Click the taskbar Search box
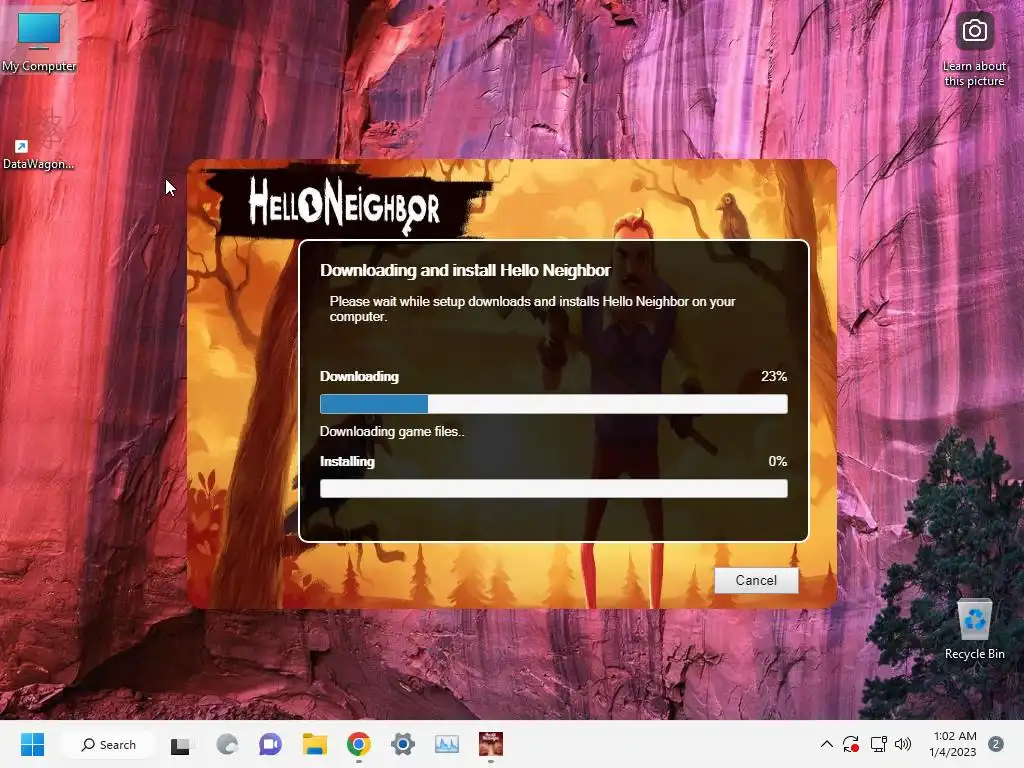The width and height of the screenshot is (1024, 768). [108, 744]
